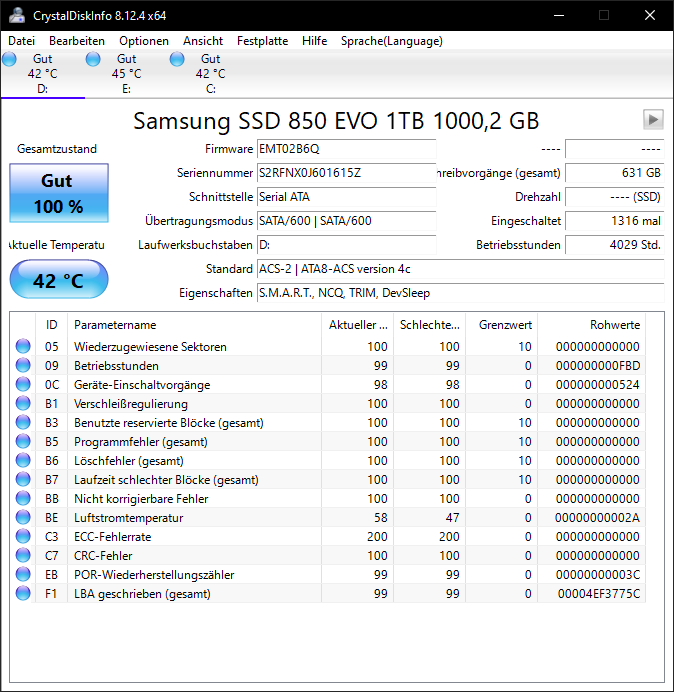Viewport: 674px width, 692px height.
Task: Close the CrystalDiskInfo window
Action: point(650,15)
